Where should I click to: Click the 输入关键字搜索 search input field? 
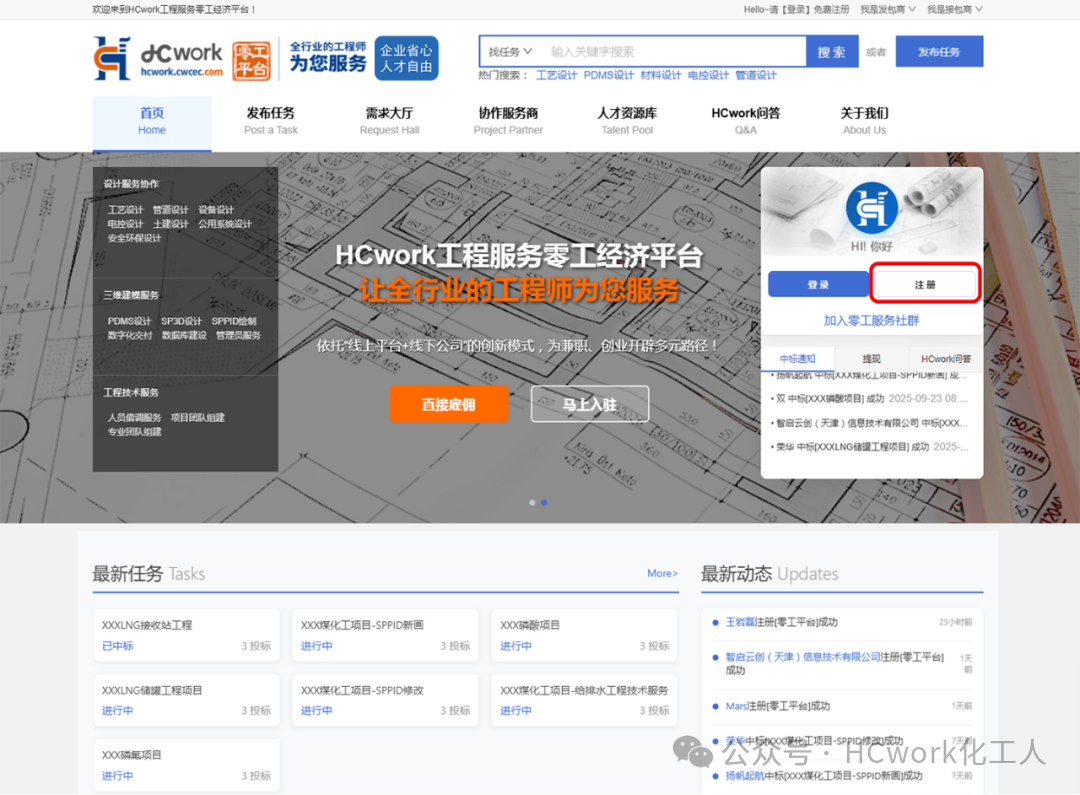pyautogui.click(x=675, y=51)
